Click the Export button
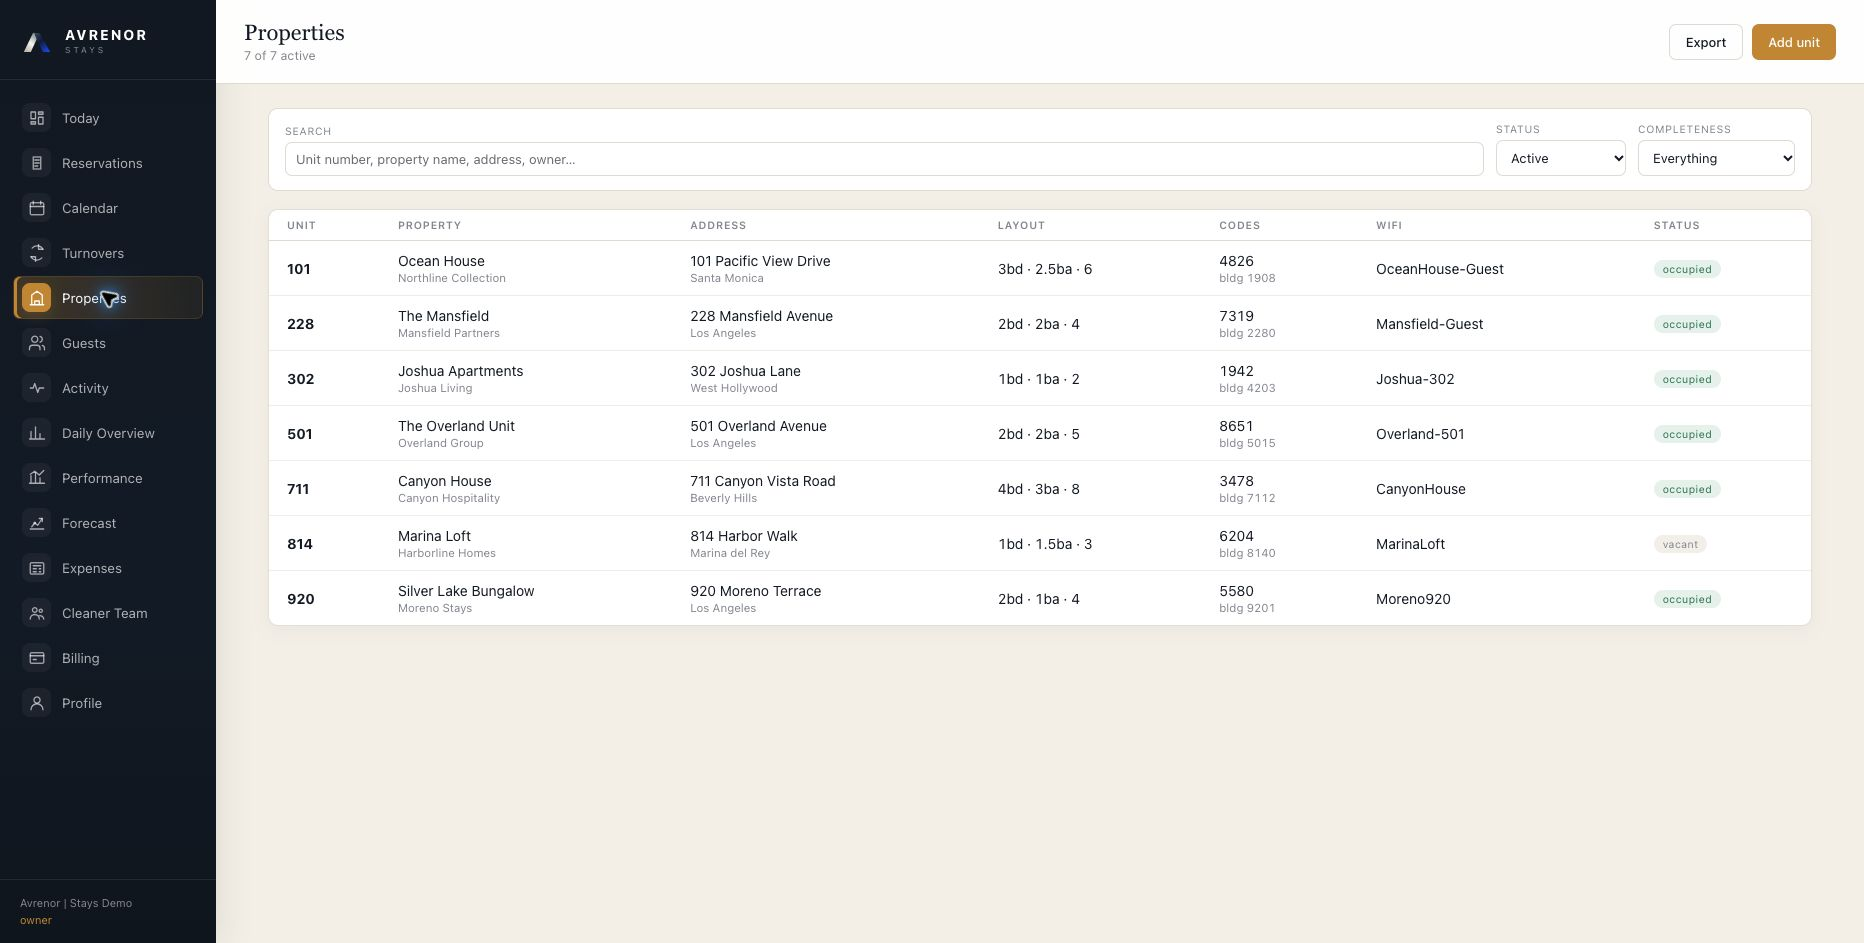The height and width of the screenshot is (943, 1864). click(1706, 42)
